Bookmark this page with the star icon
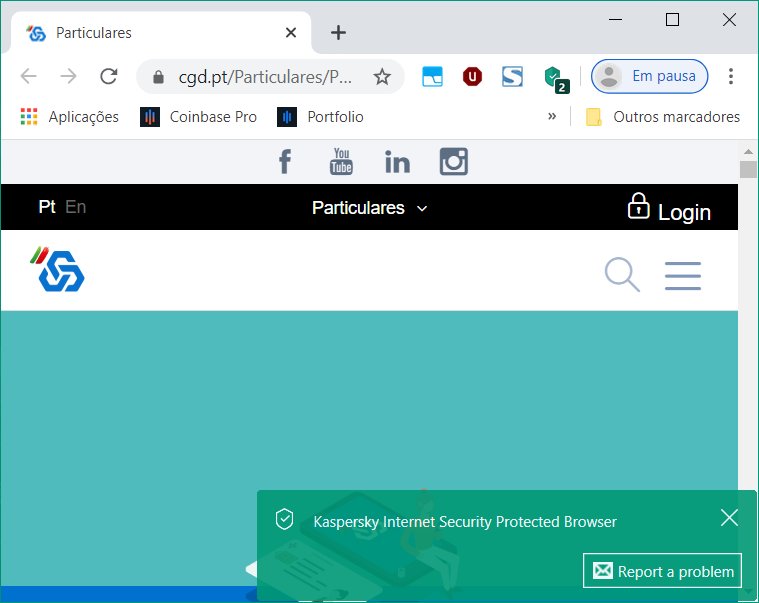The image size is (759, 603). [x=382, y=76]
